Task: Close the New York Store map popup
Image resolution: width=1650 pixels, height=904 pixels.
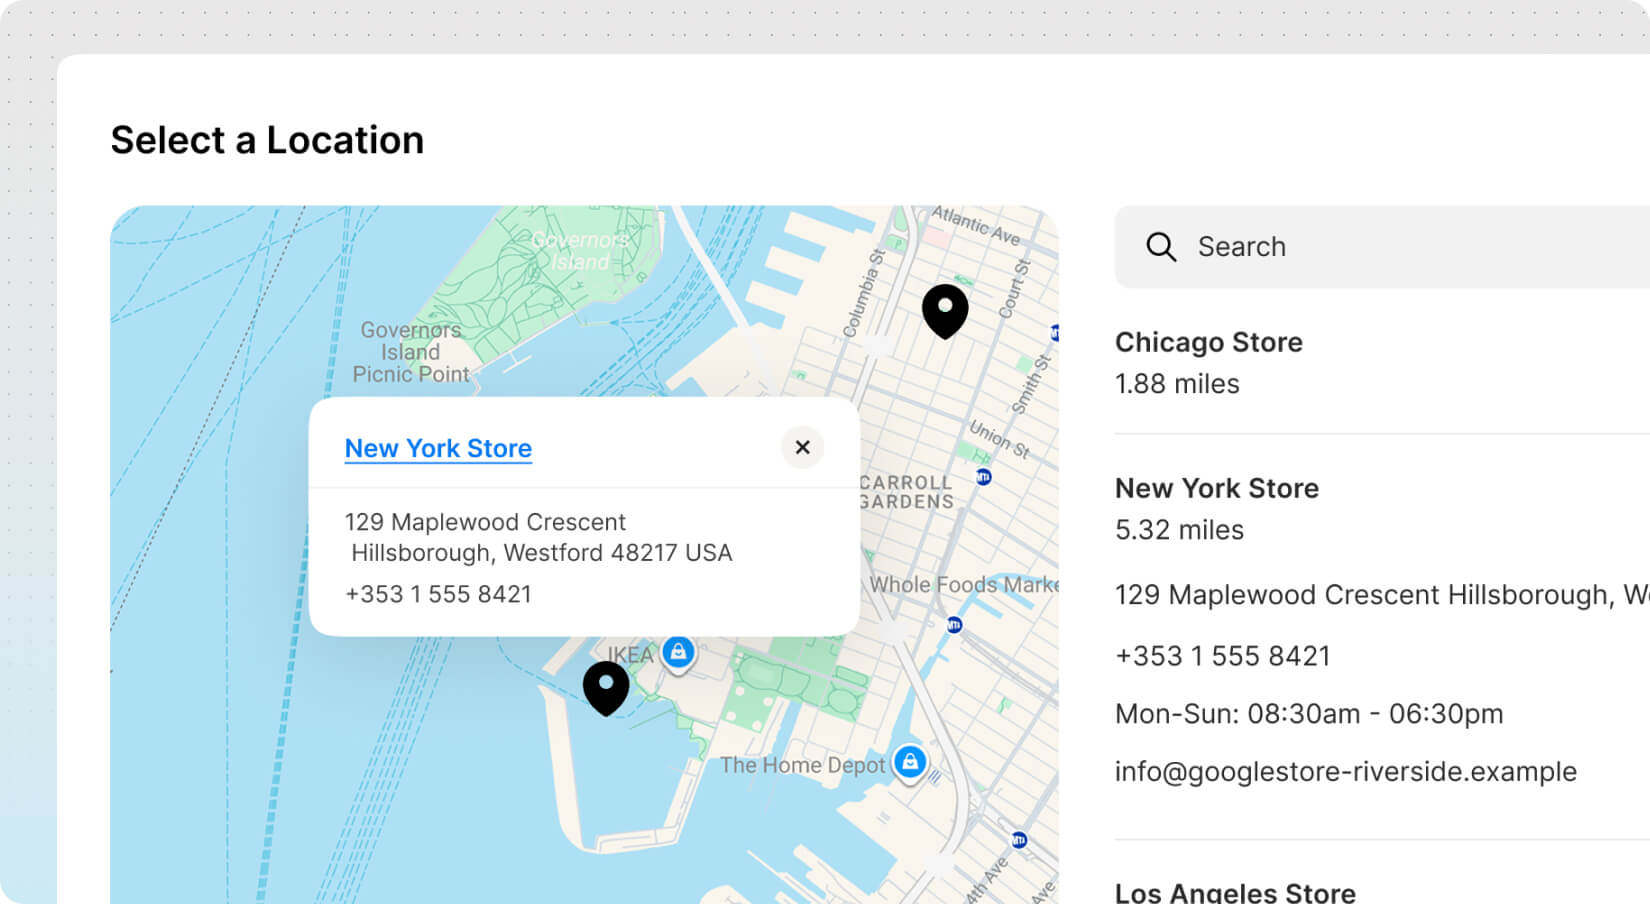Action: coord(802,447)
